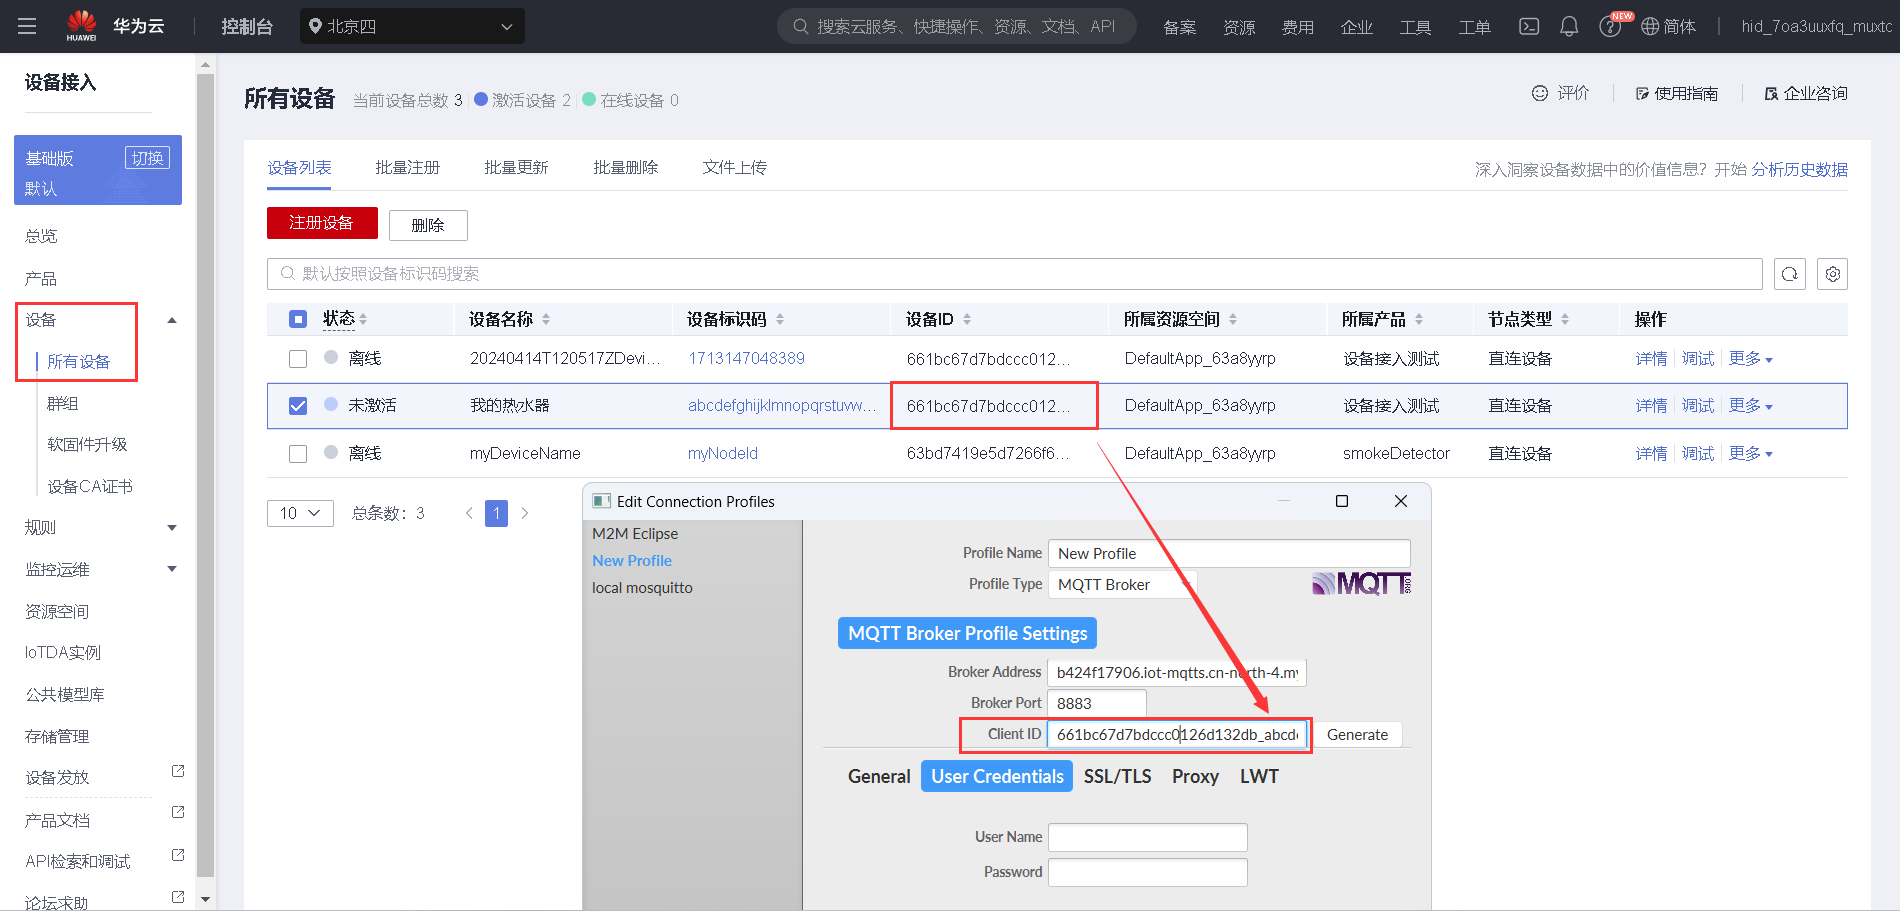
Task: Focus the Password field
Action: 1147,872
